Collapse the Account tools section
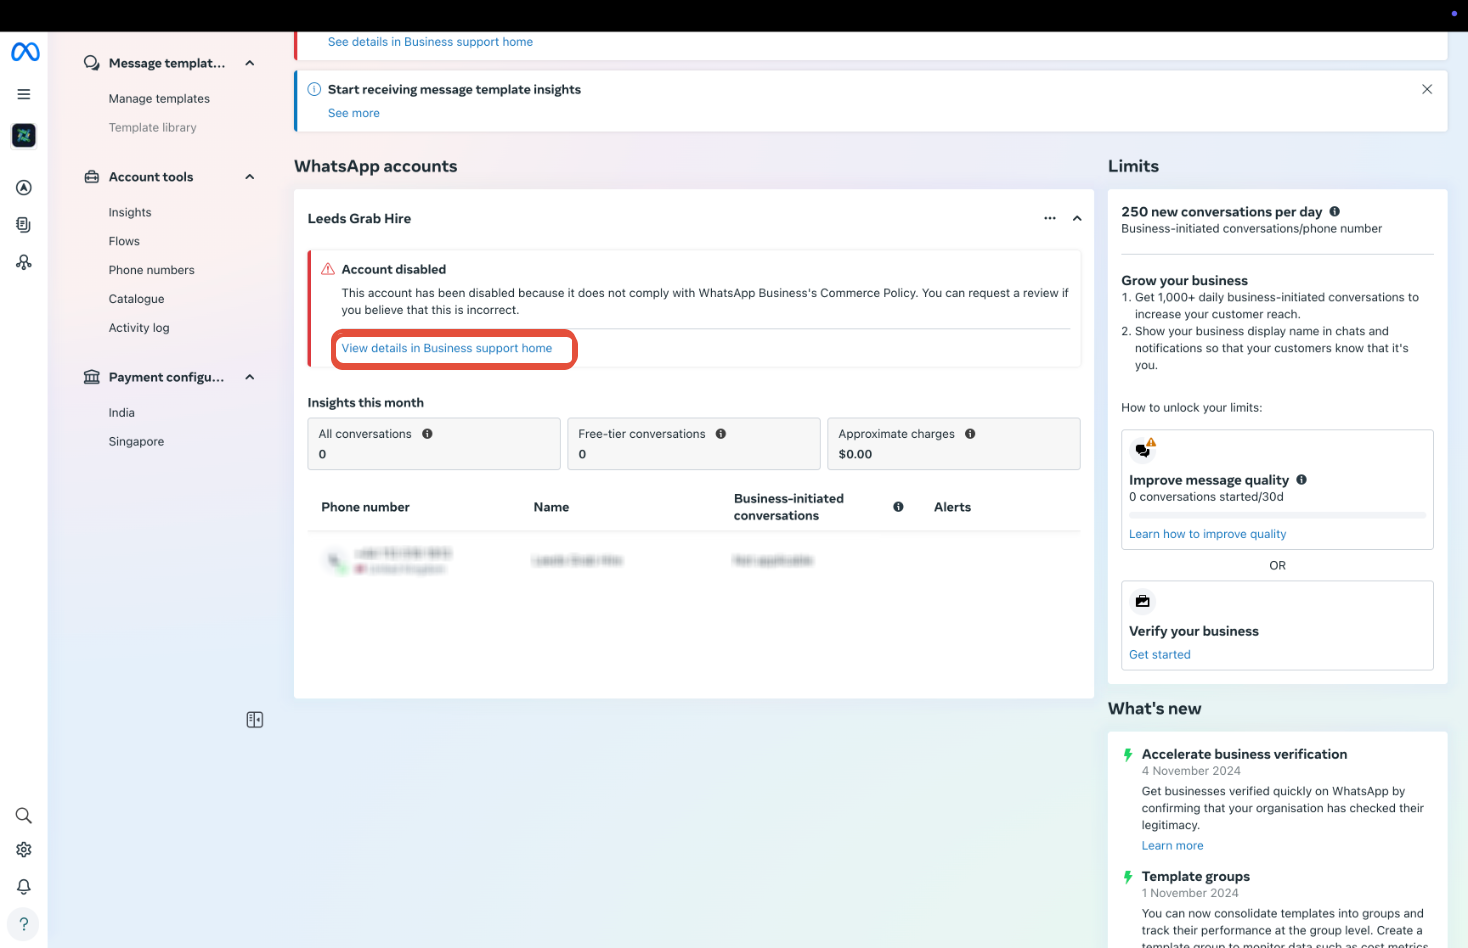Image resolution: width=1468 pixels, height=948 pixels. click(249, 176)
